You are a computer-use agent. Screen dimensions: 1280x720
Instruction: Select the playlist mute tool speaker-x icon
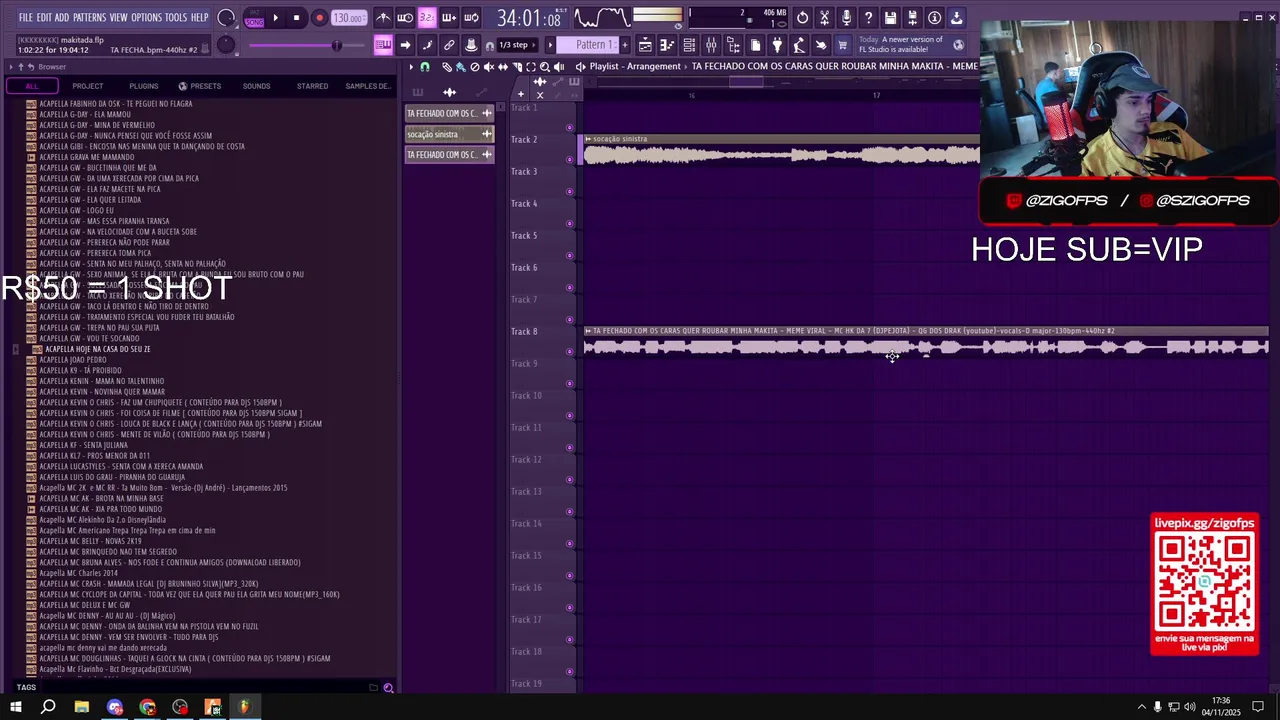(488, 67)
